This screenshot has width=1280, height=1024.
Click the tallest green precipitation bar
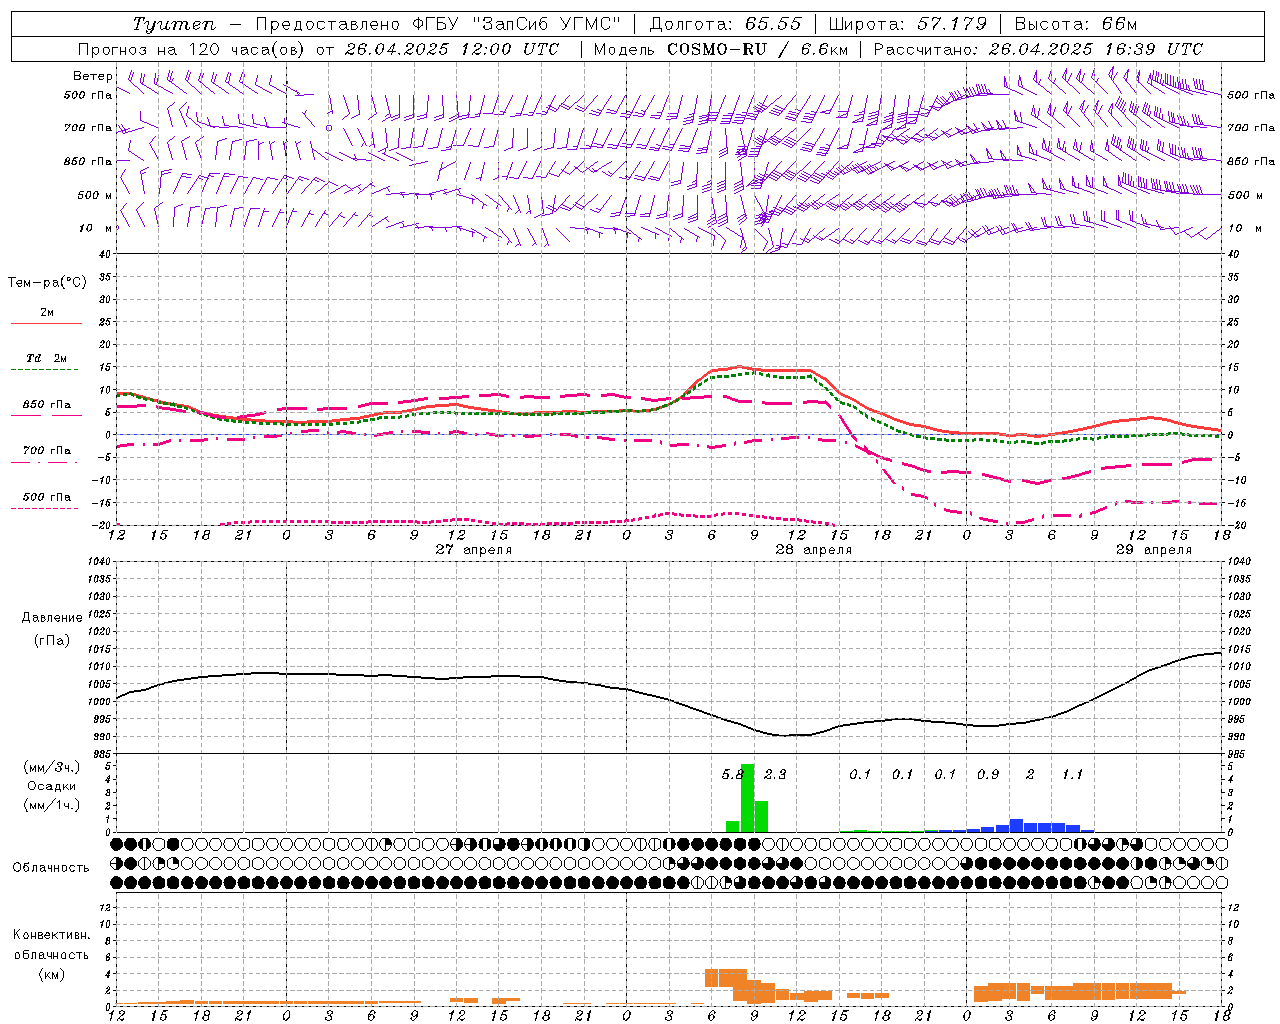tap(747, 798)
